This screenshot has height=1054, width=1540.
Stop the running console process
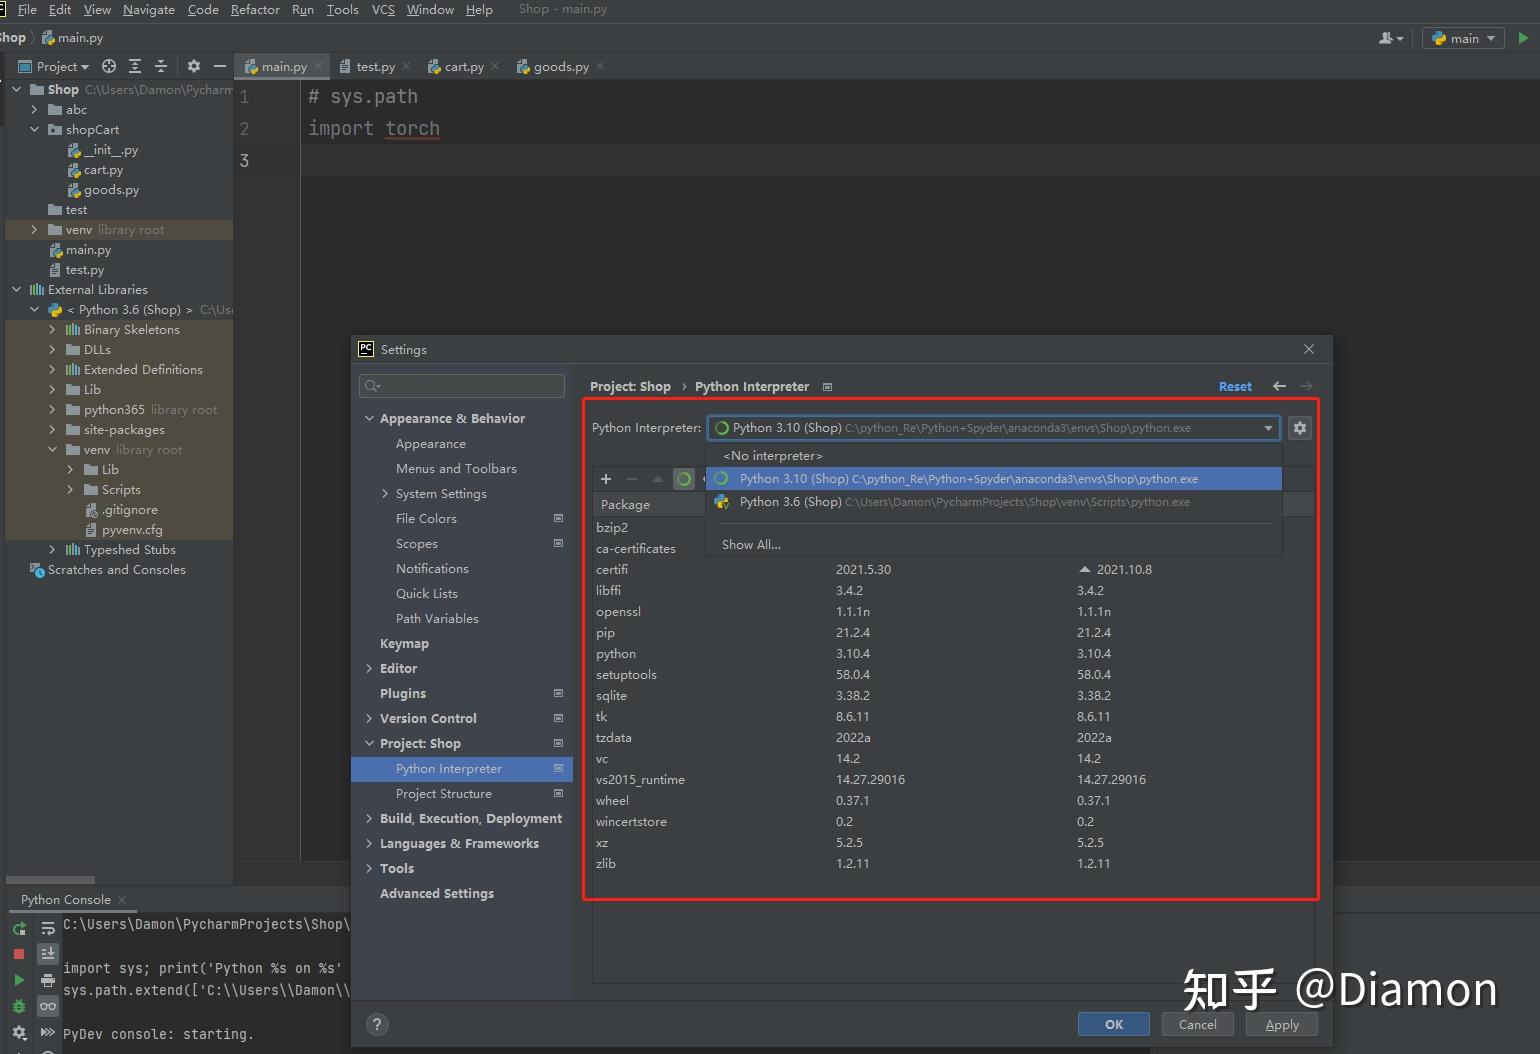pos(18,953)
